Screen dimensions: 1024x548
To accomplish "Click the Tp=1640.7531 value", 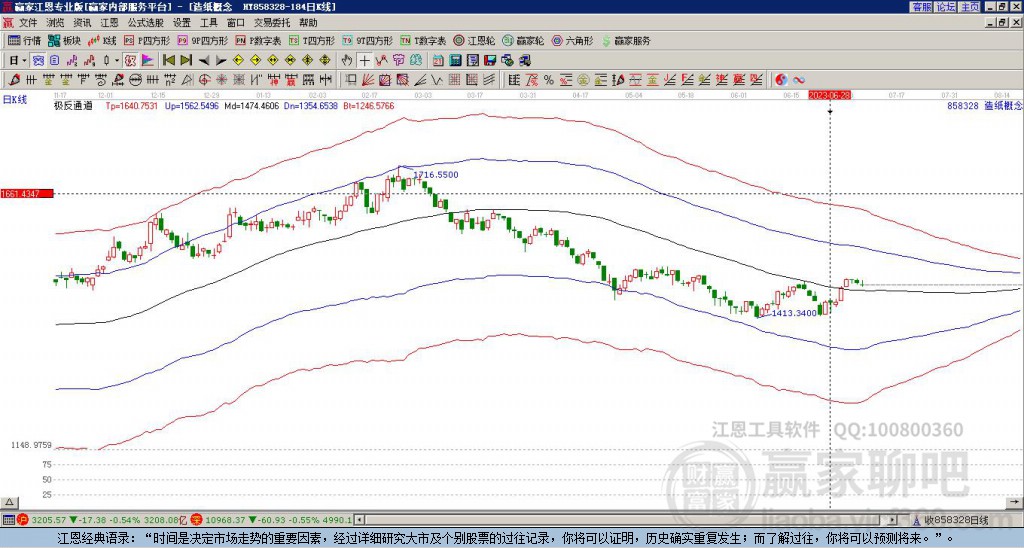I will click(x=131, y=105).
